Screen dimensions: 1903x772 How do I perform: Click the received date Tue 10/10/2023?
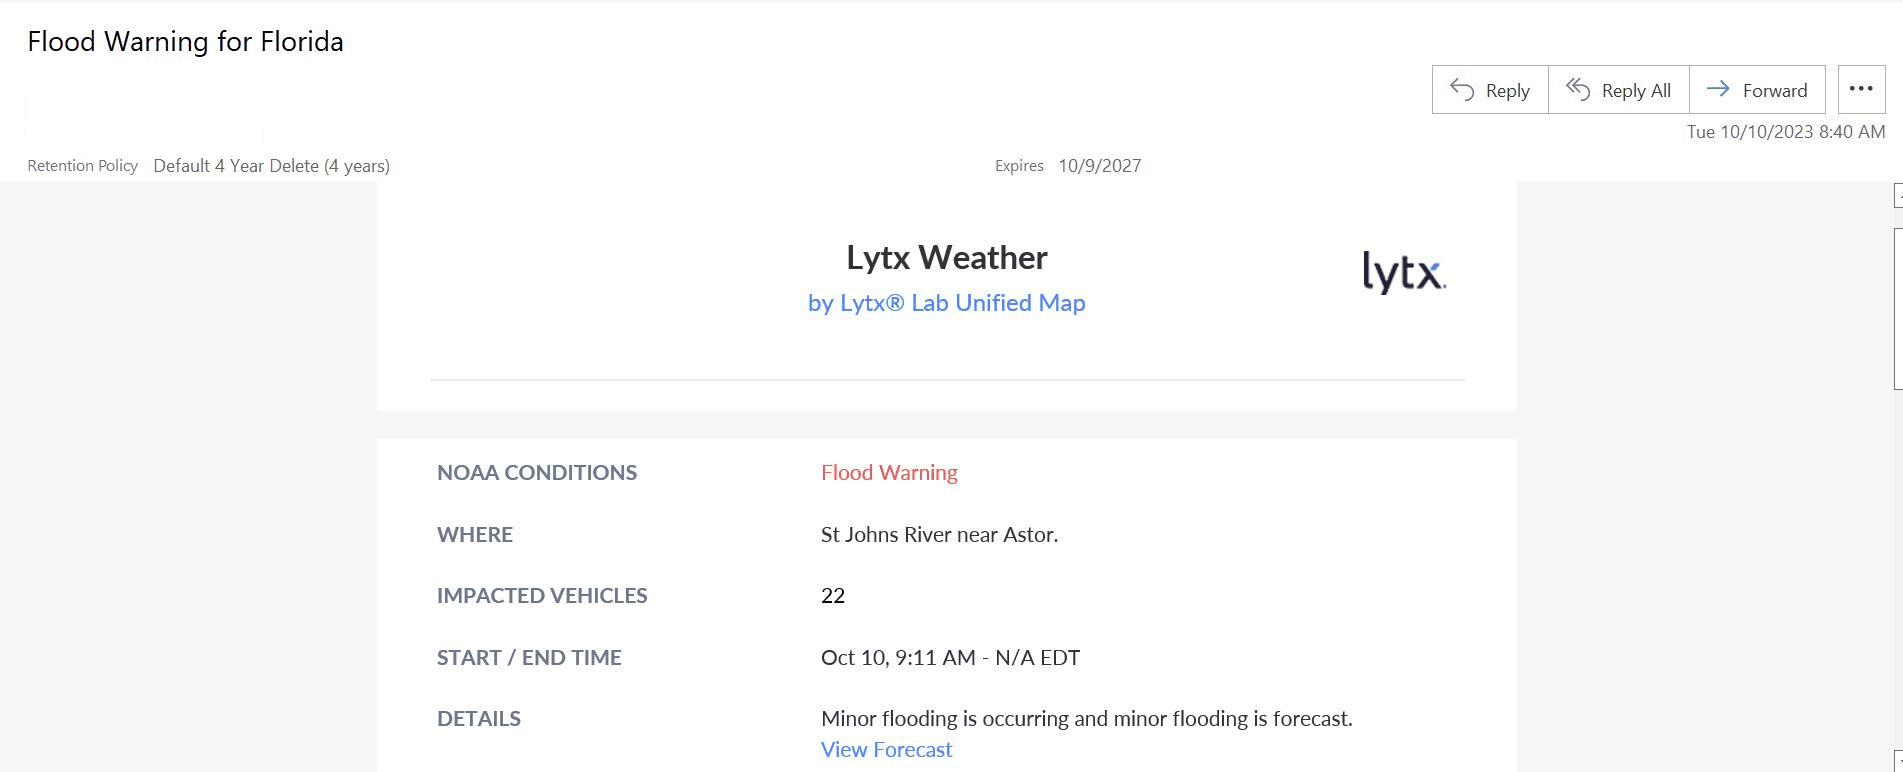[1750, 132]
